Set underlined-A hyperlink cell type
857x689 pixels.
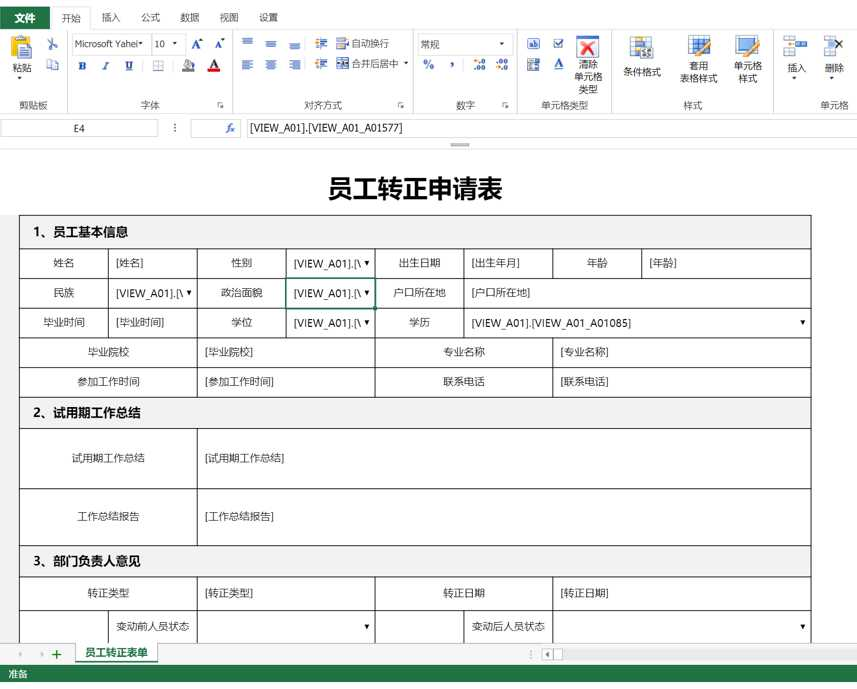pos(559,64)
